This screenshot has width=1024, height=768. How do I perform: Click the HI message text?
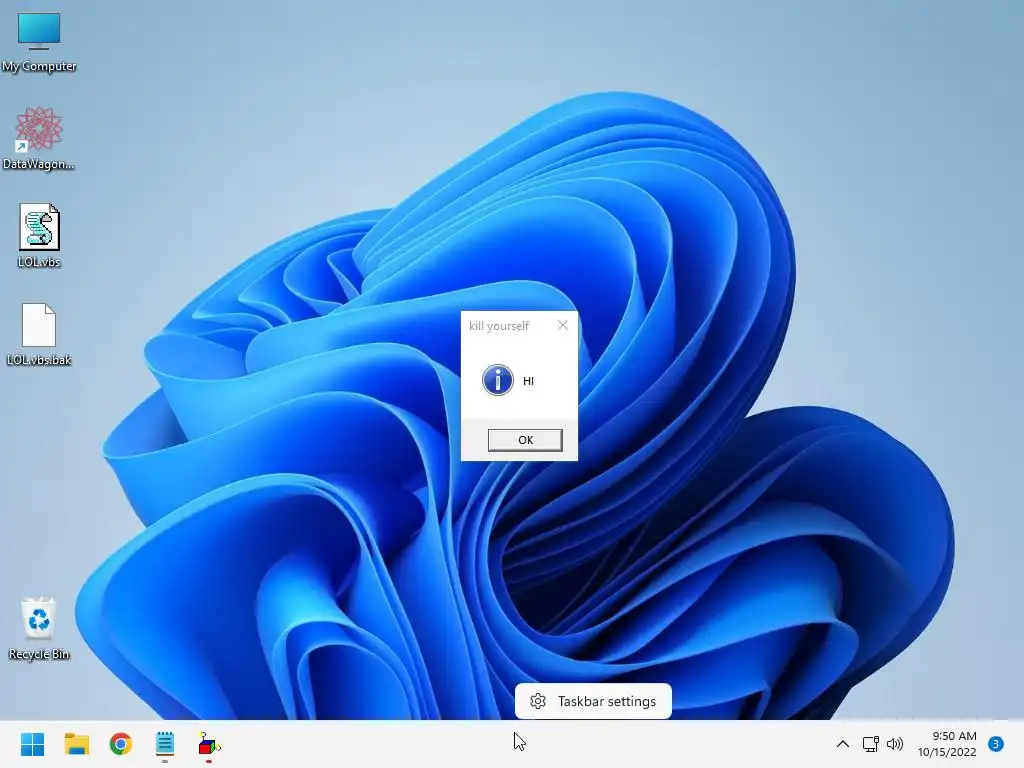528,381
